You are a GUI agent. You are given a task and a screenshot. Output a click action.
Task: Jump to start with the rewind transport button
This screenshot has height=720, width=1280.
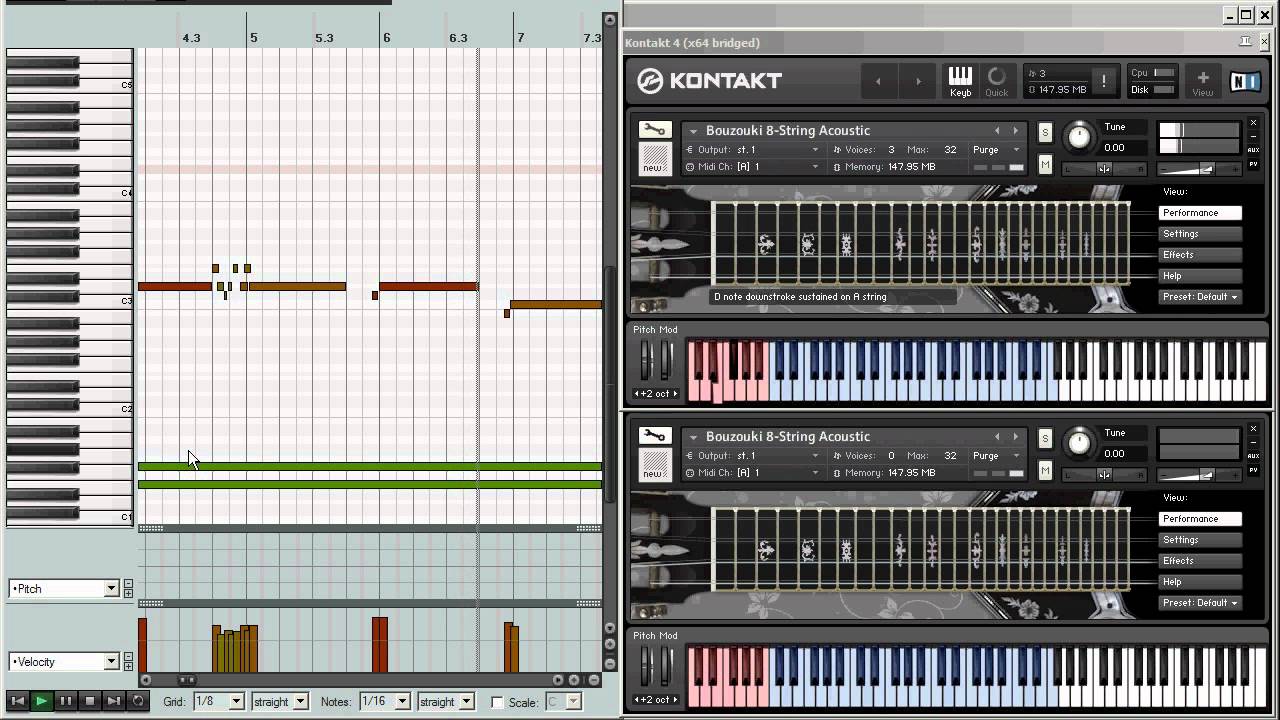[x=17, y=701]
